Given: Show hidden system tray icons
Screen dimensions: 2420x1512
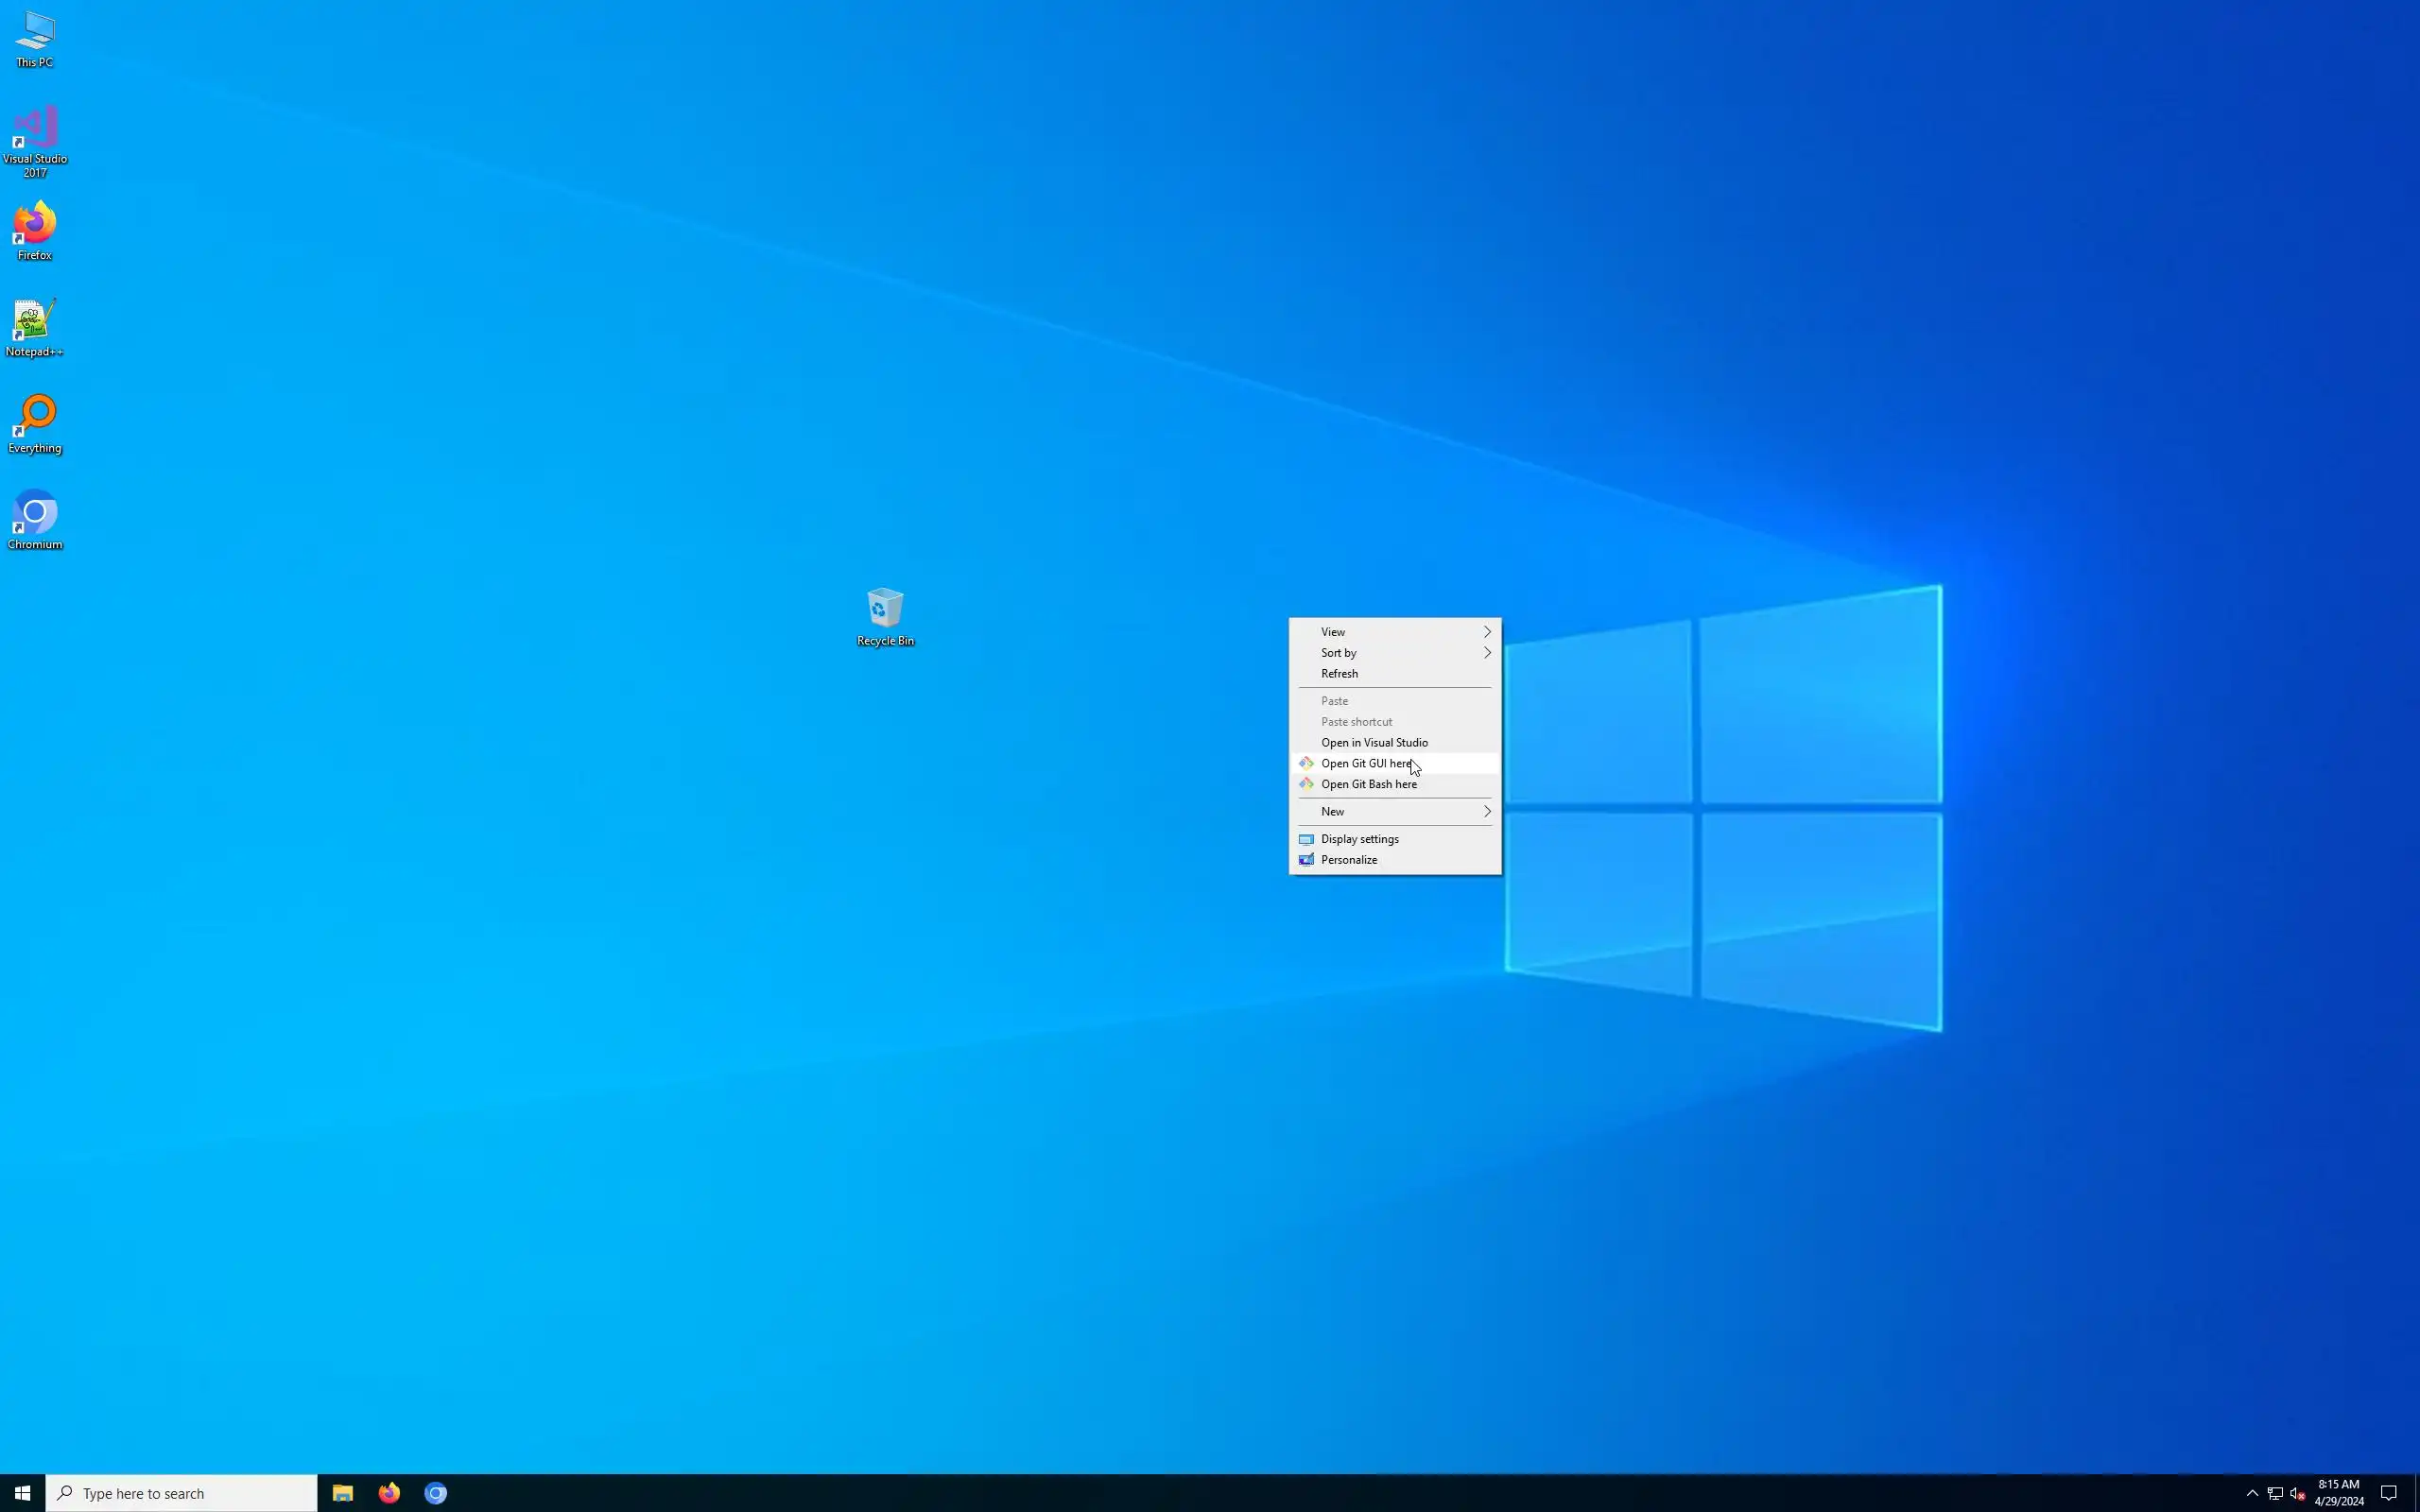Looking at the screenshot, I should click(2252, 1493).
